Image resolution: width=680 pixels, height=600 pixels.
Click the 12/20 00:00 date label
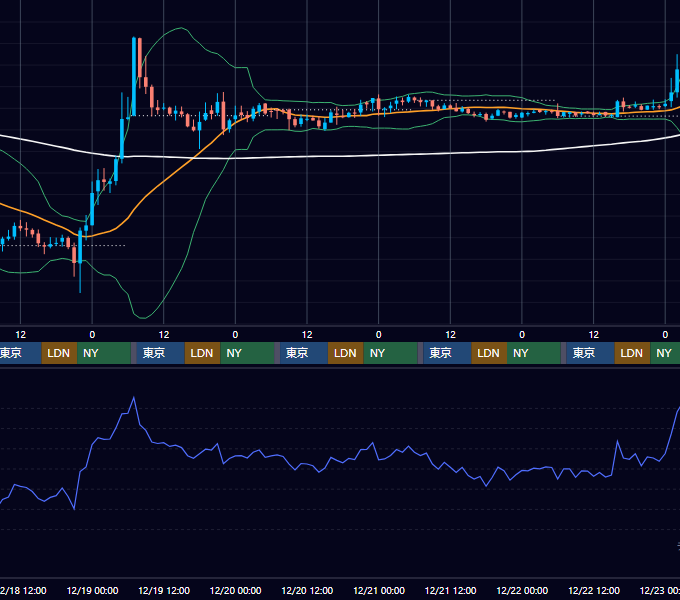(x=235, y=590)
